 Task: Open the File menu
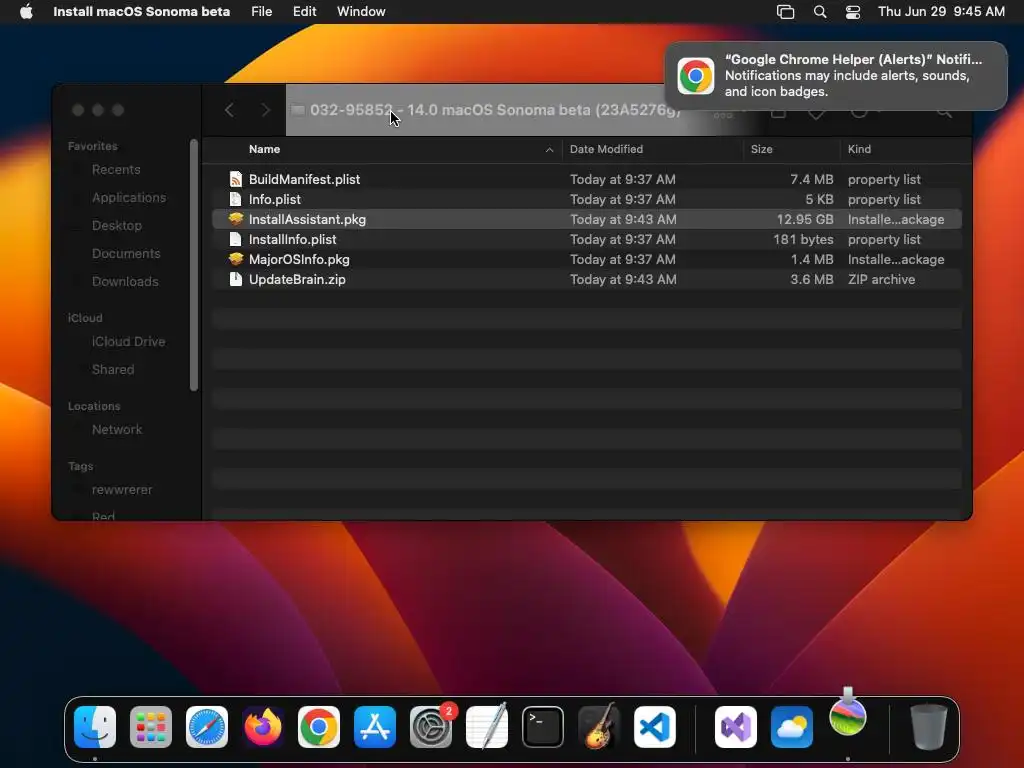(262, 12)
